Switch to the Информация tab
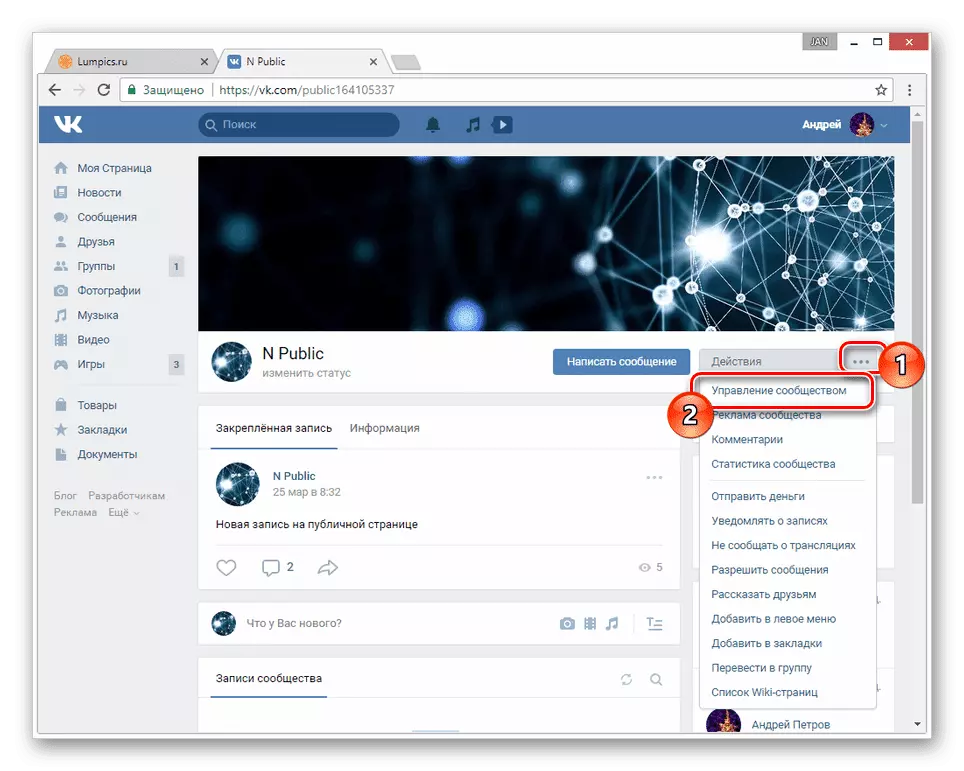This screenshot has width=964, height=771. [384, 428]
